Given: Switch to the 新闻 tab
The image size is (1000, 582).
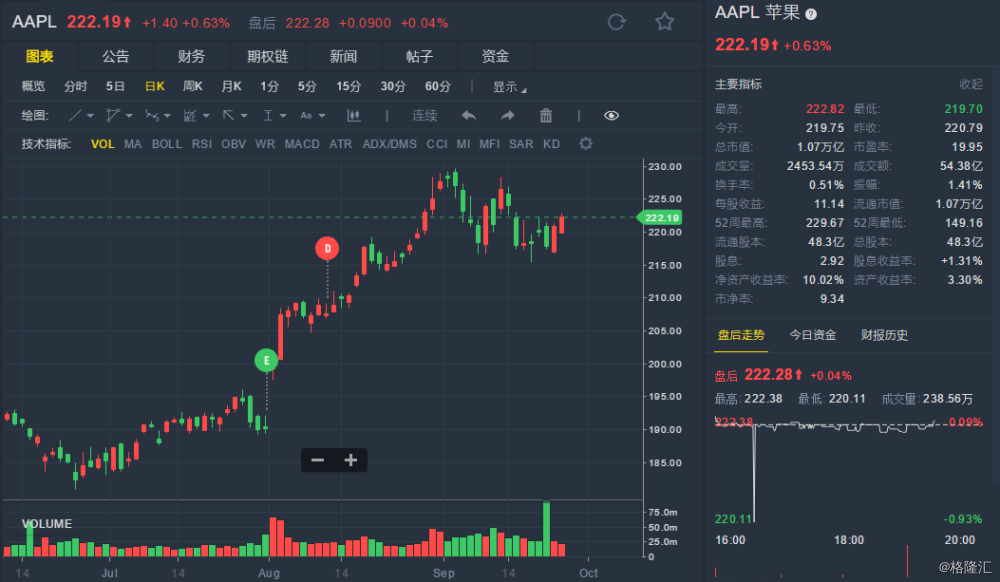Looking at the screenshot, I should coord(343,56).
